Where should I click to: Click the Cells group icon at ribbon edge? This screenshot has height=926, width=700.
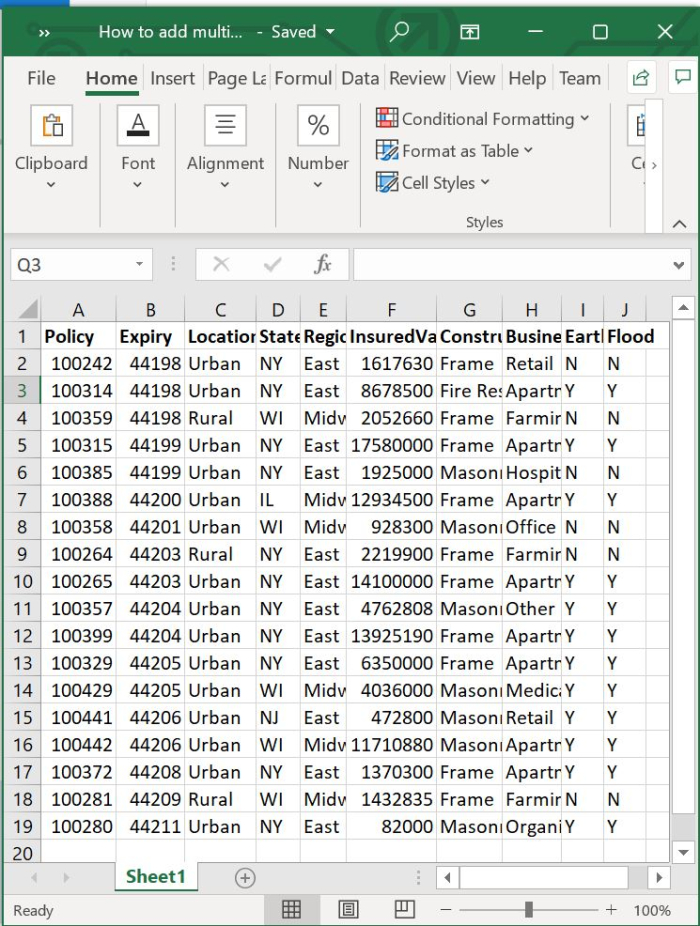[639, 125]
